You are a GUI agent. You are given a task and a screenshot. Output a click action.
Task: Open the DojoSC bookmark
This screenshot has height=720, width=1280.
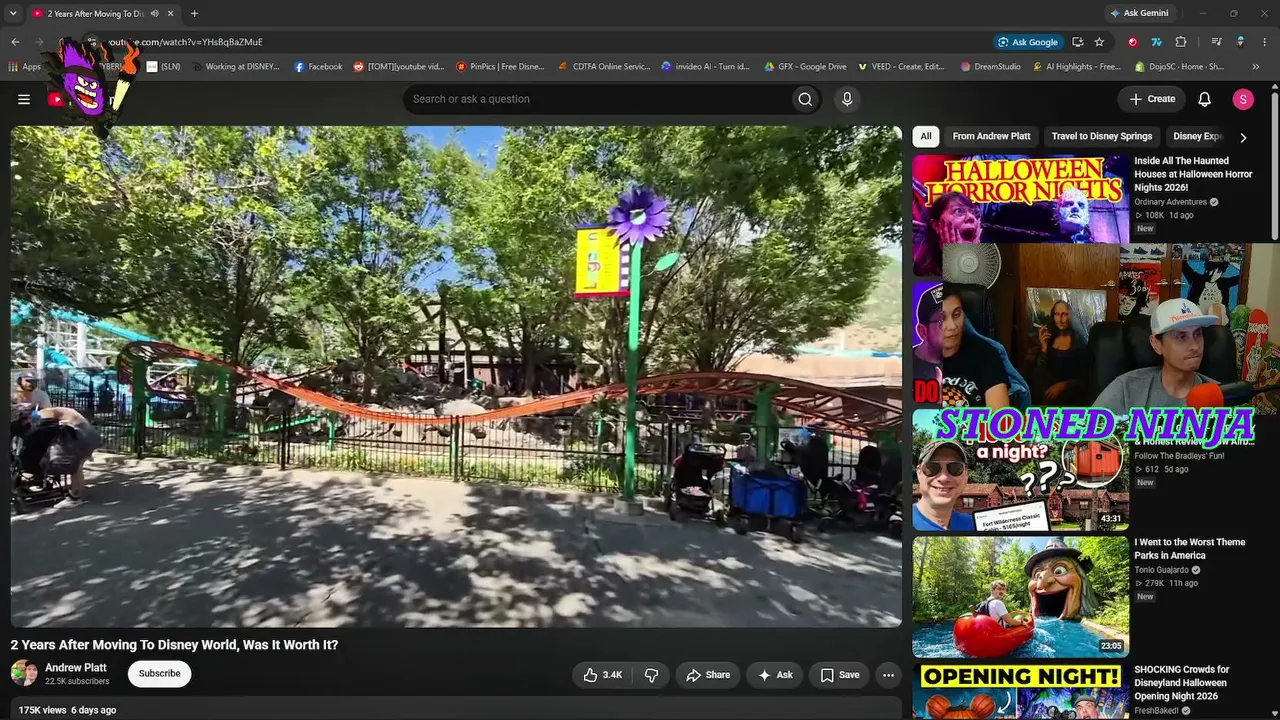1179,67
